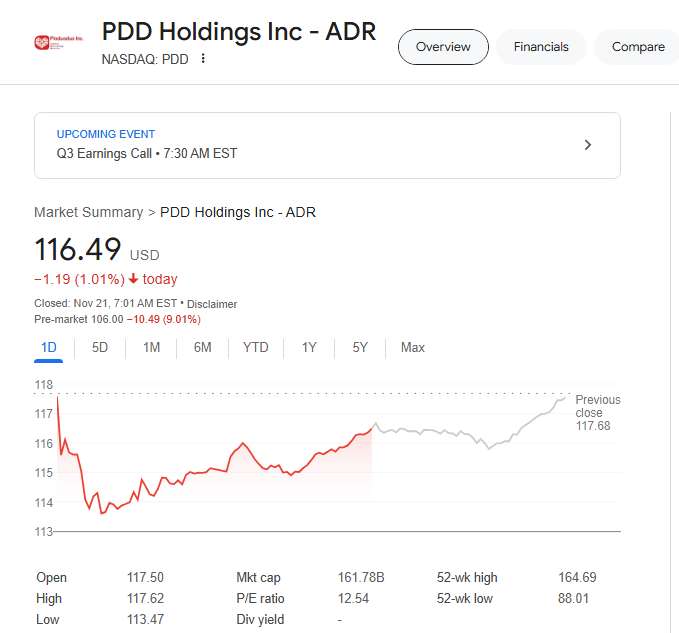Switch chart to Max range
679x633 pixels.
pos(412,347)
